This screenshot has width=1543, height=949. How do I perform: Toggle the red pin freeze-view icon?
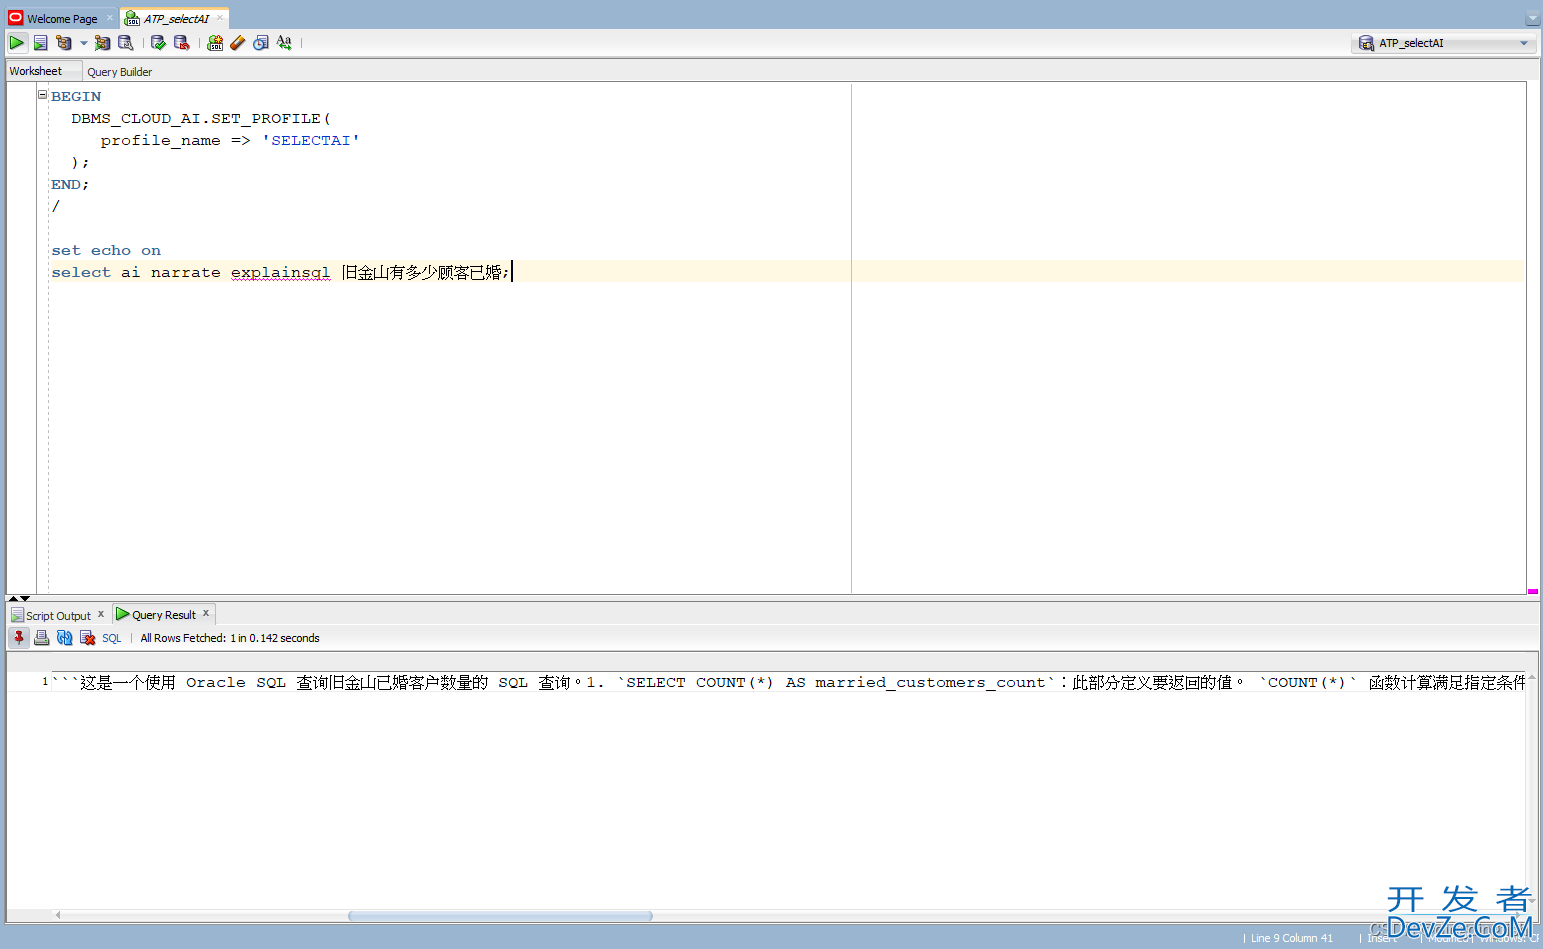coord(19,638)
